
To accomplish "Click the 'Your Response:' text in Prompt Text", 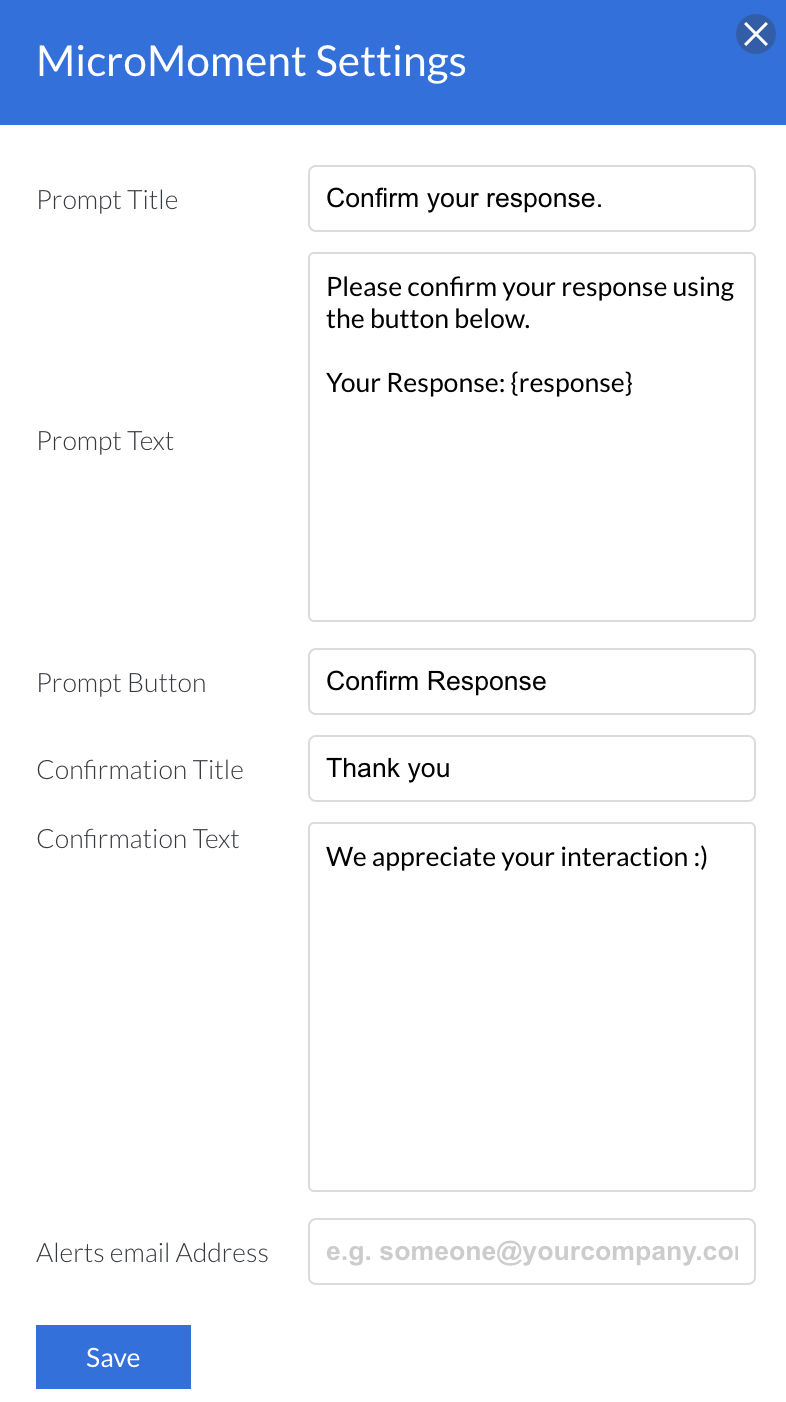I will coord(414,383).
